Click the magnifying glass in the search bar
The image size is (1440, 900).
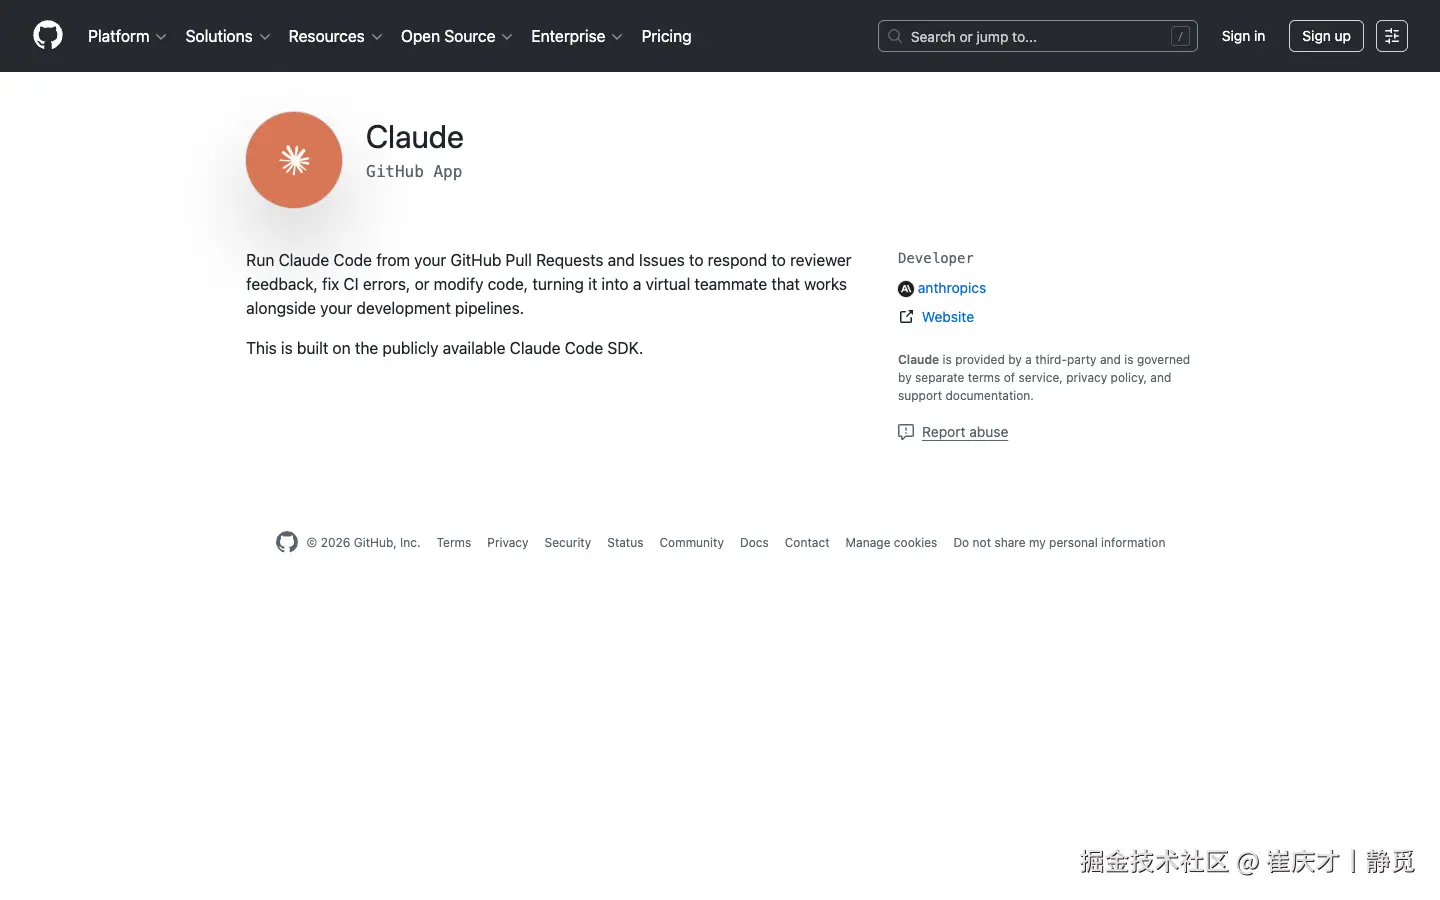pos(895,36)
